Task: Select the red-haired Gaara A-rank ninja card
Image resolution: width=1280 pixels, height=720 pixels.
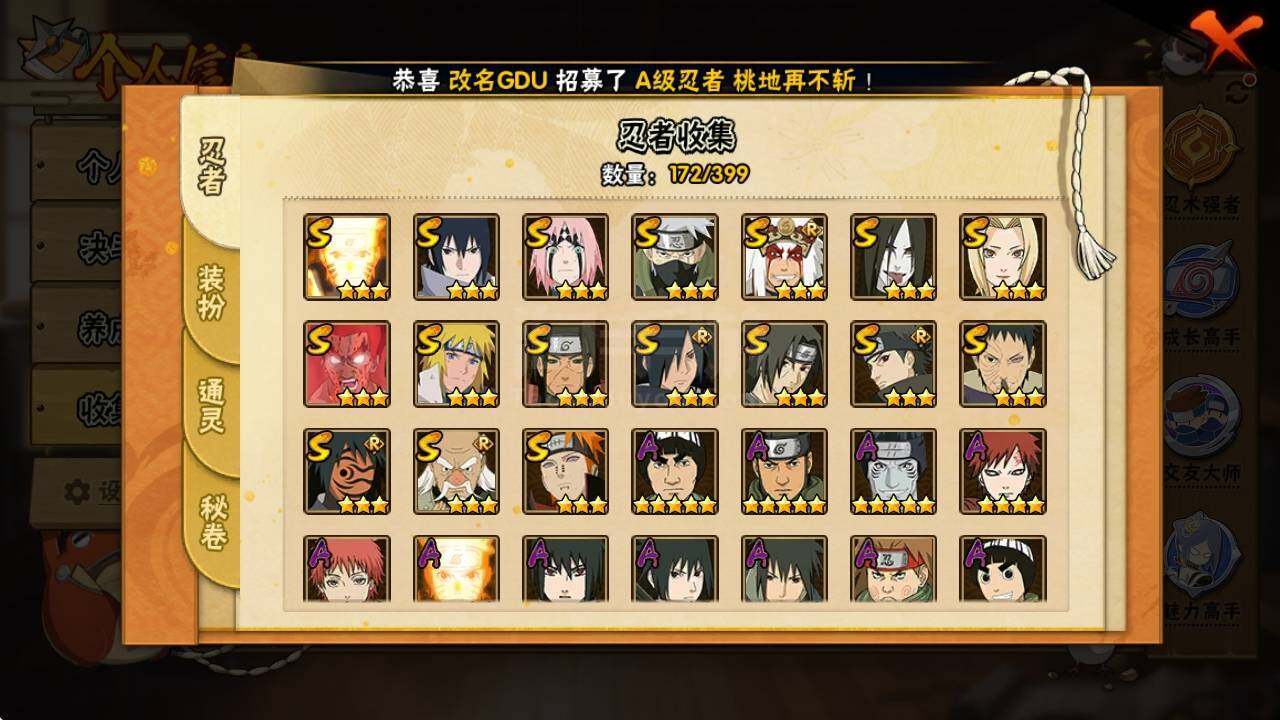Action: point(1002,472)
